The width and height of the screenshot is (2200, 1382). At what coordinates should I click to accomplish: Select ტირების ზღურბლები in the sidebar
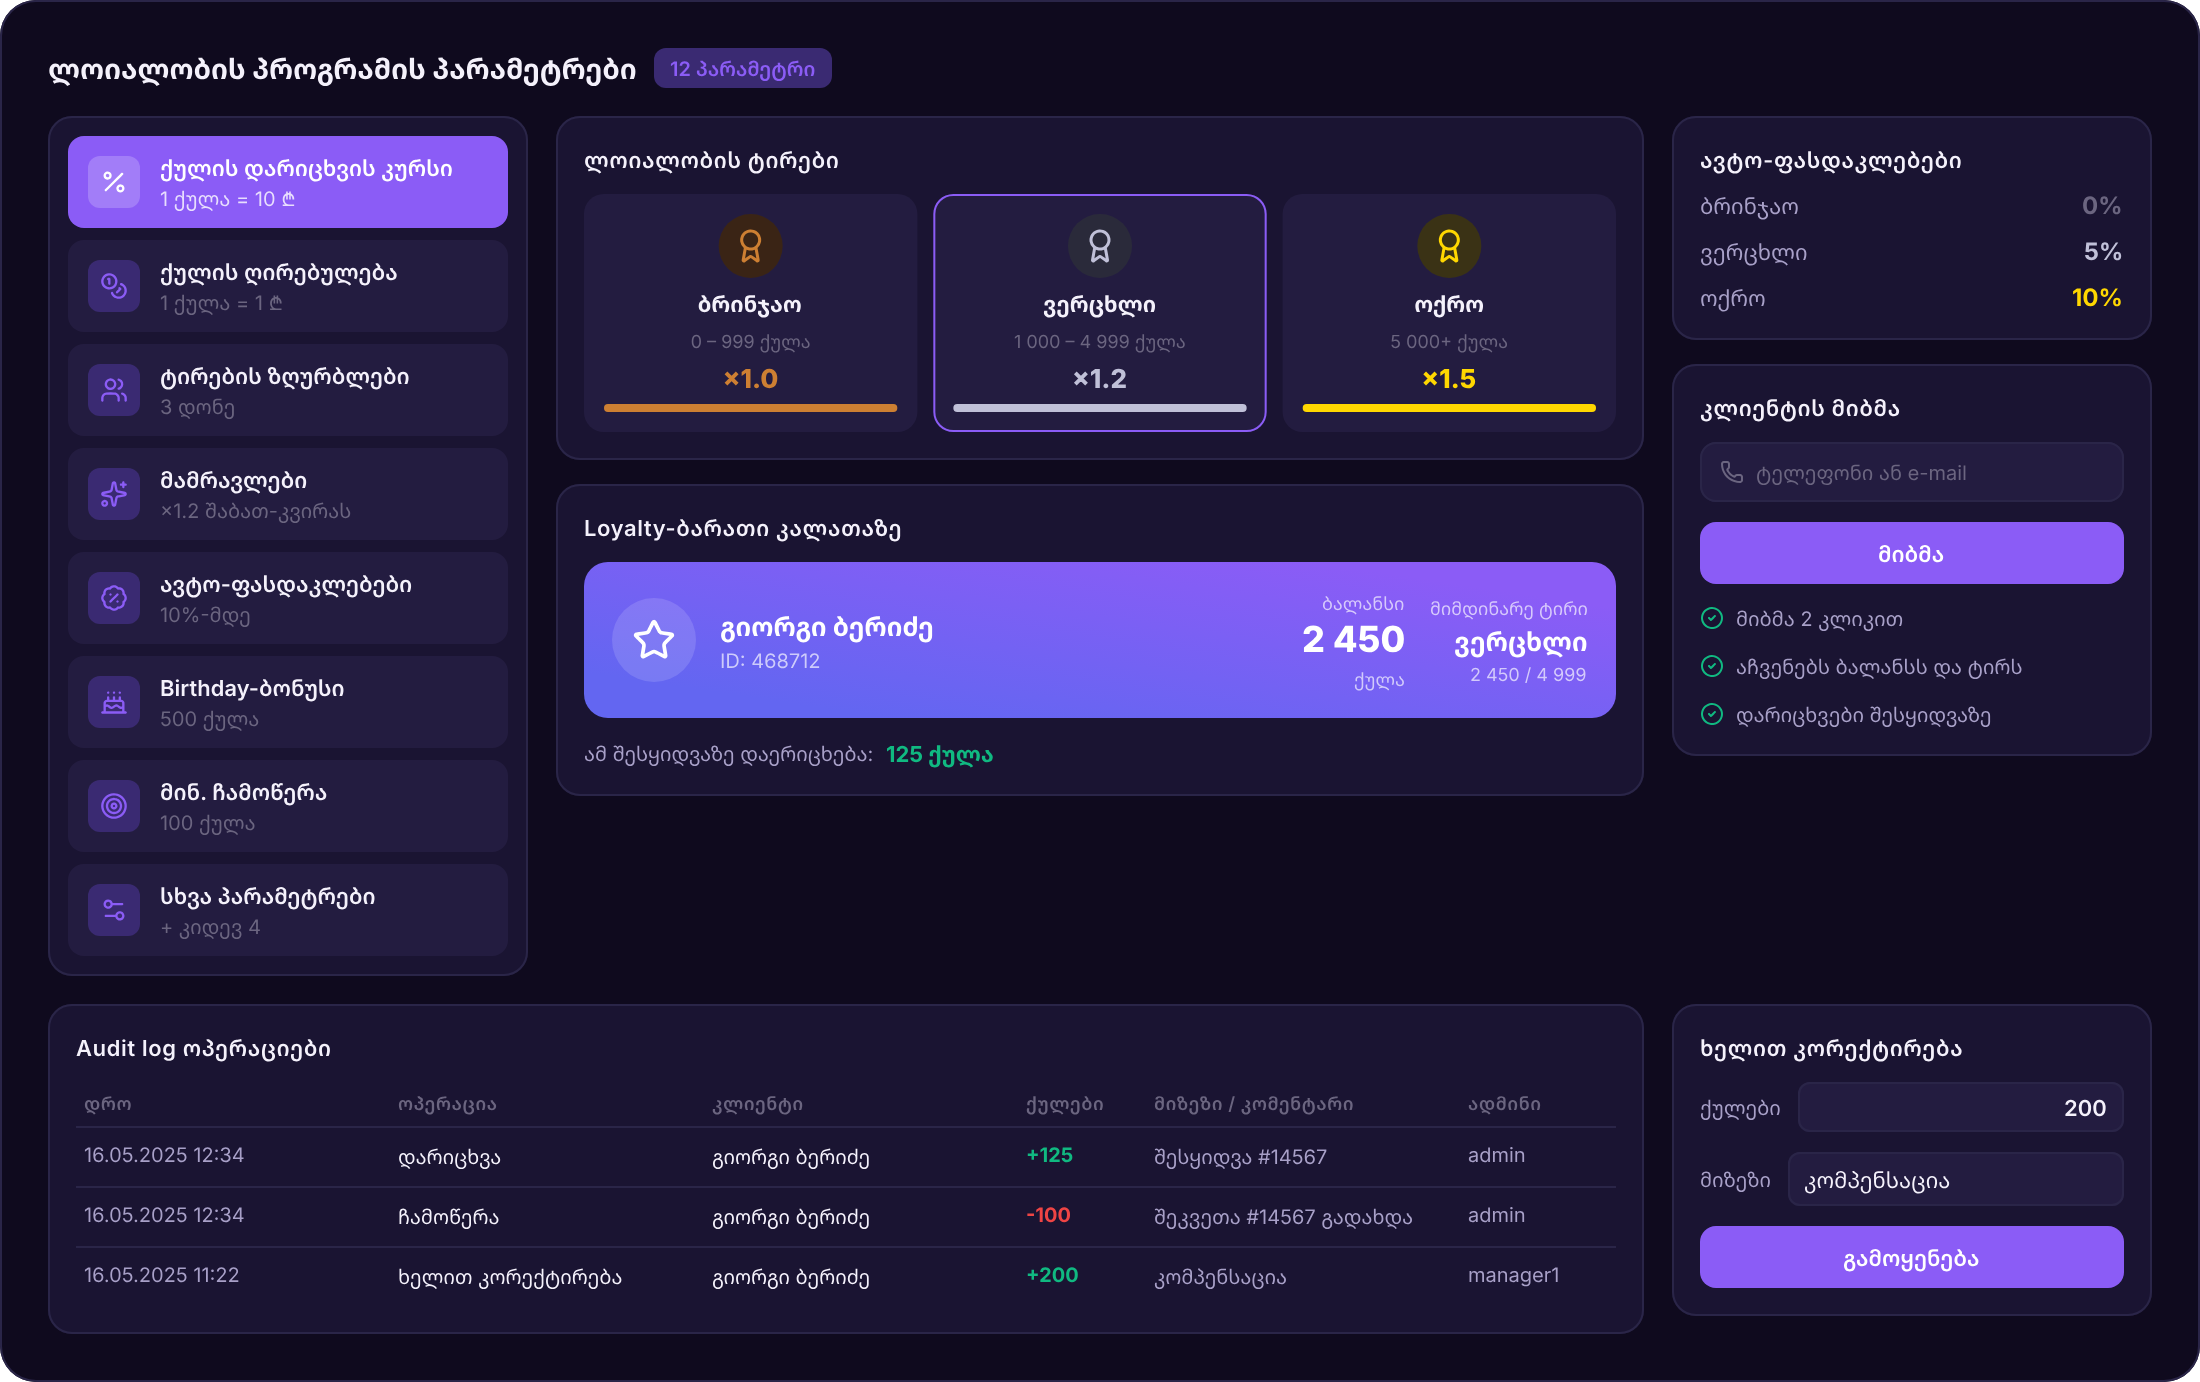point(288,390)
